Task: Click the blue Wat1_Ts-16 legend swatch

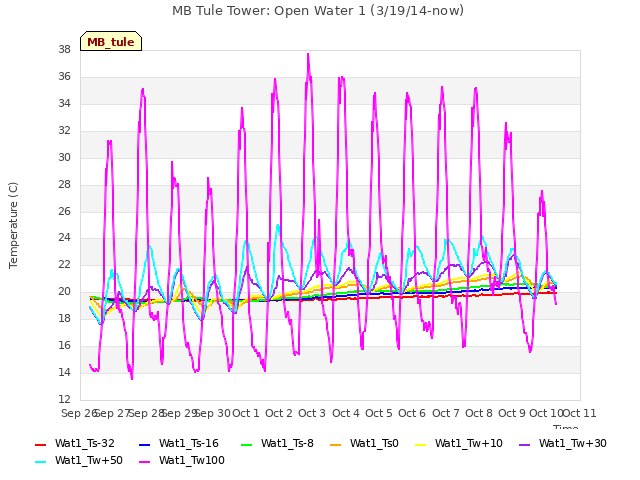Action: (145, 444)
